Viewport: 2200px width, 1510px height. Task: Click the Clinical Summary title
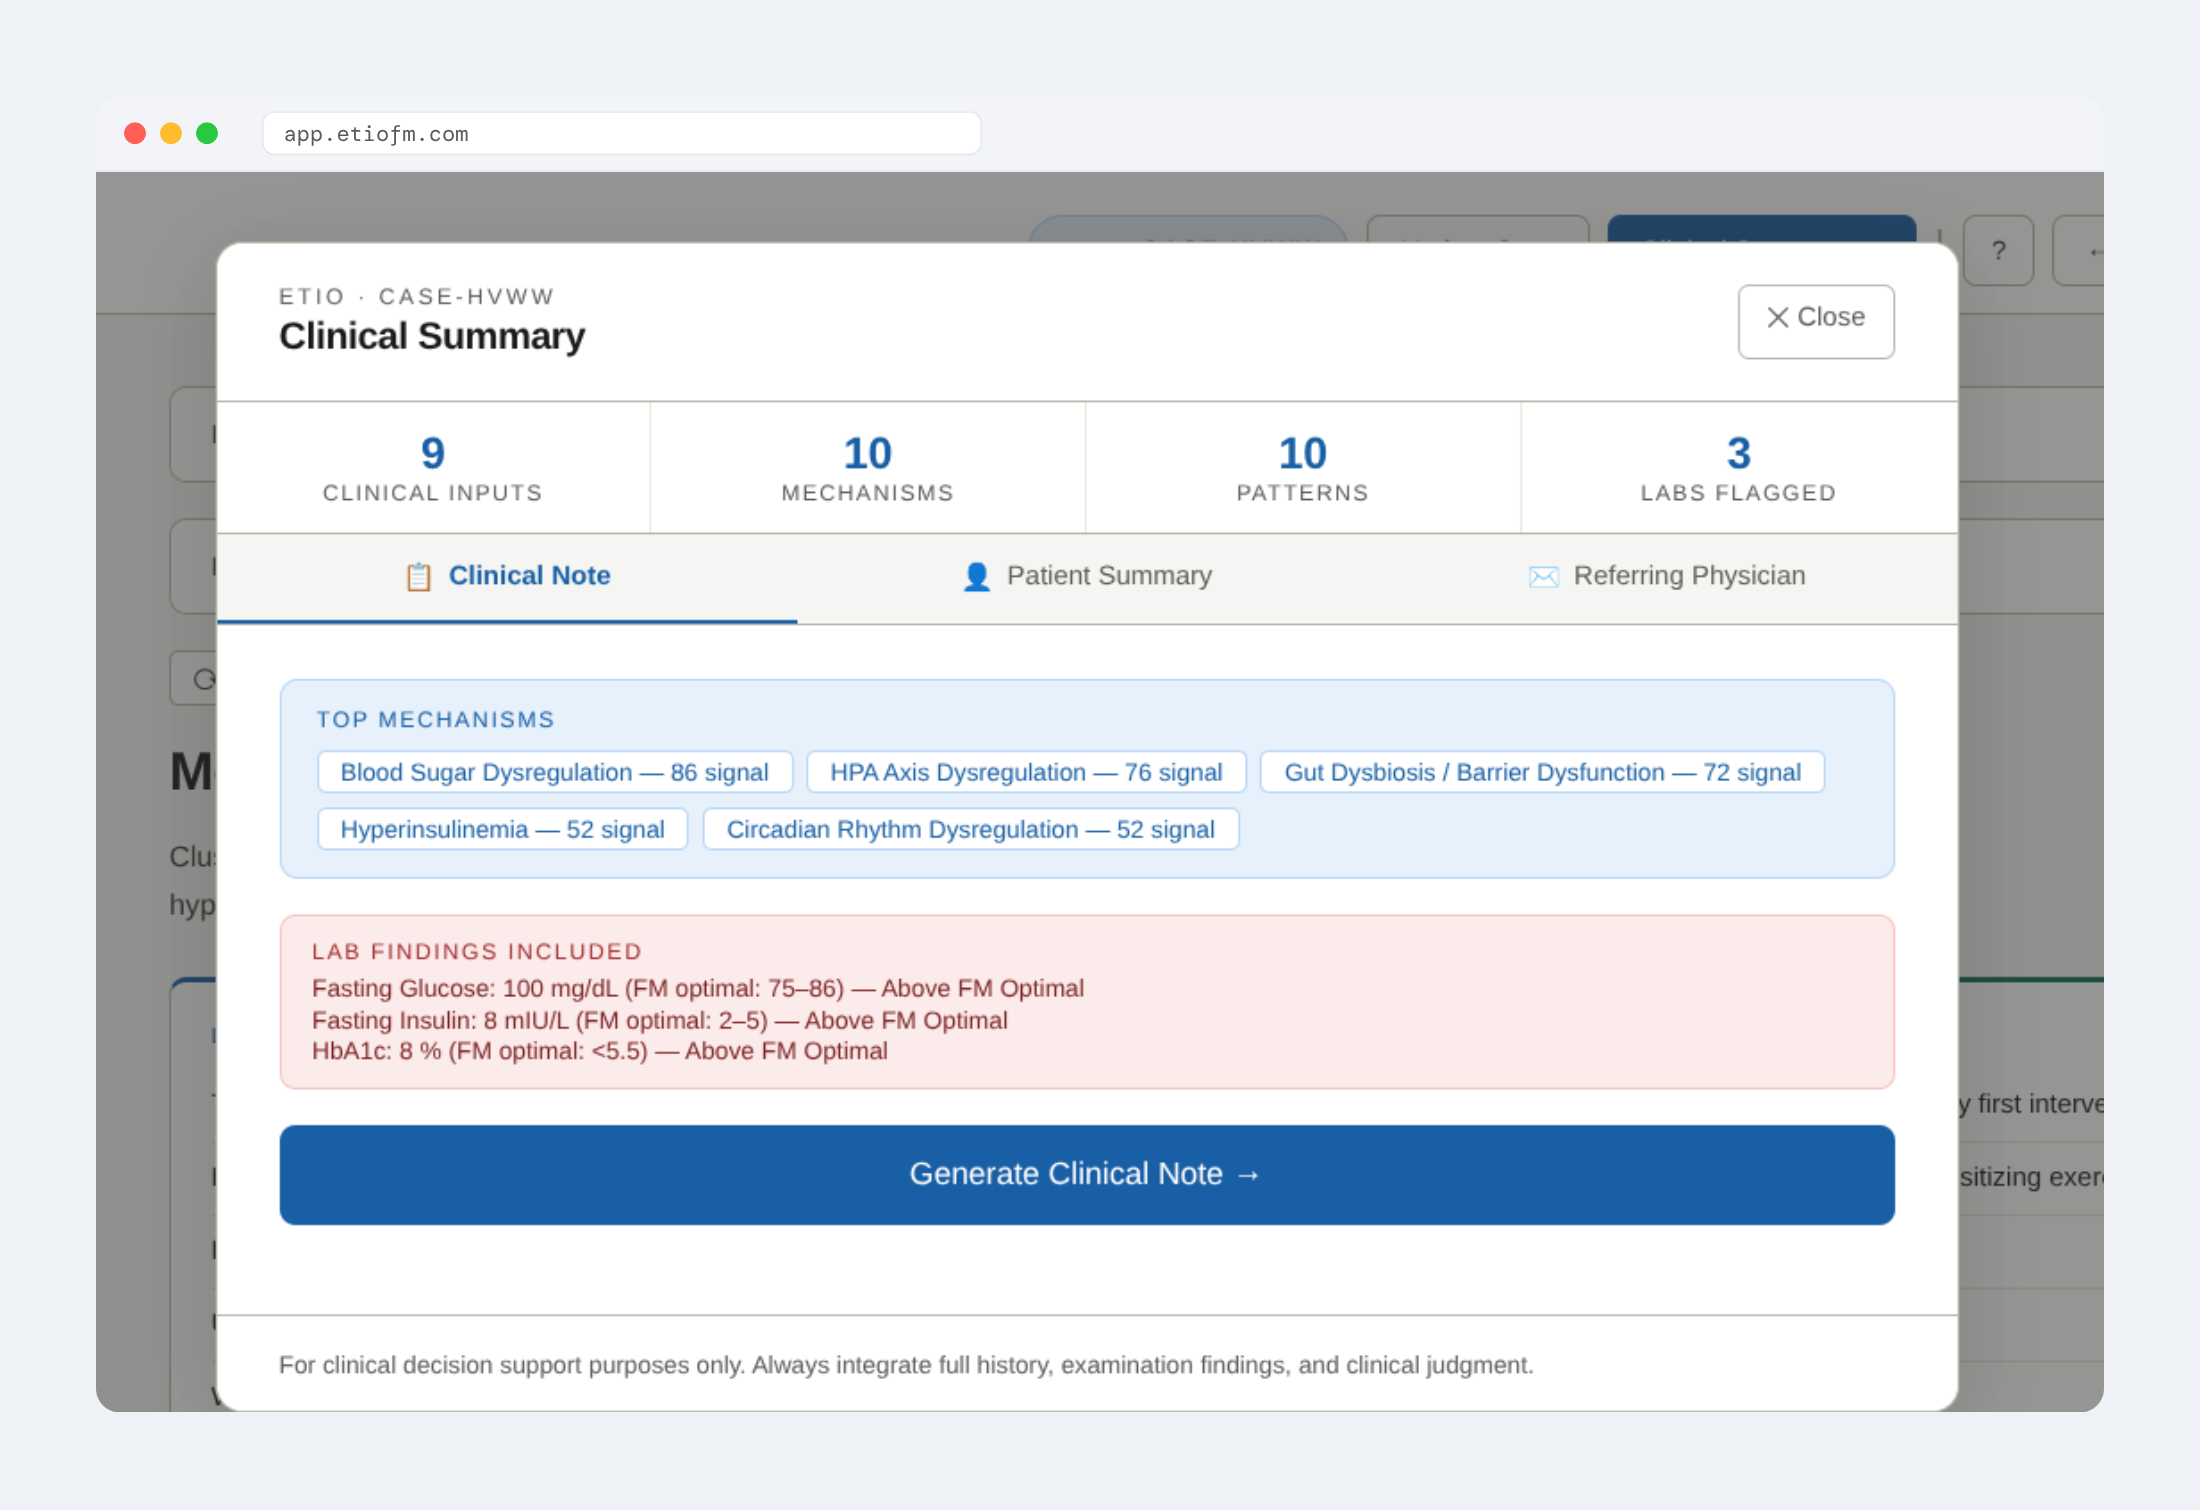tap(432, 336)
